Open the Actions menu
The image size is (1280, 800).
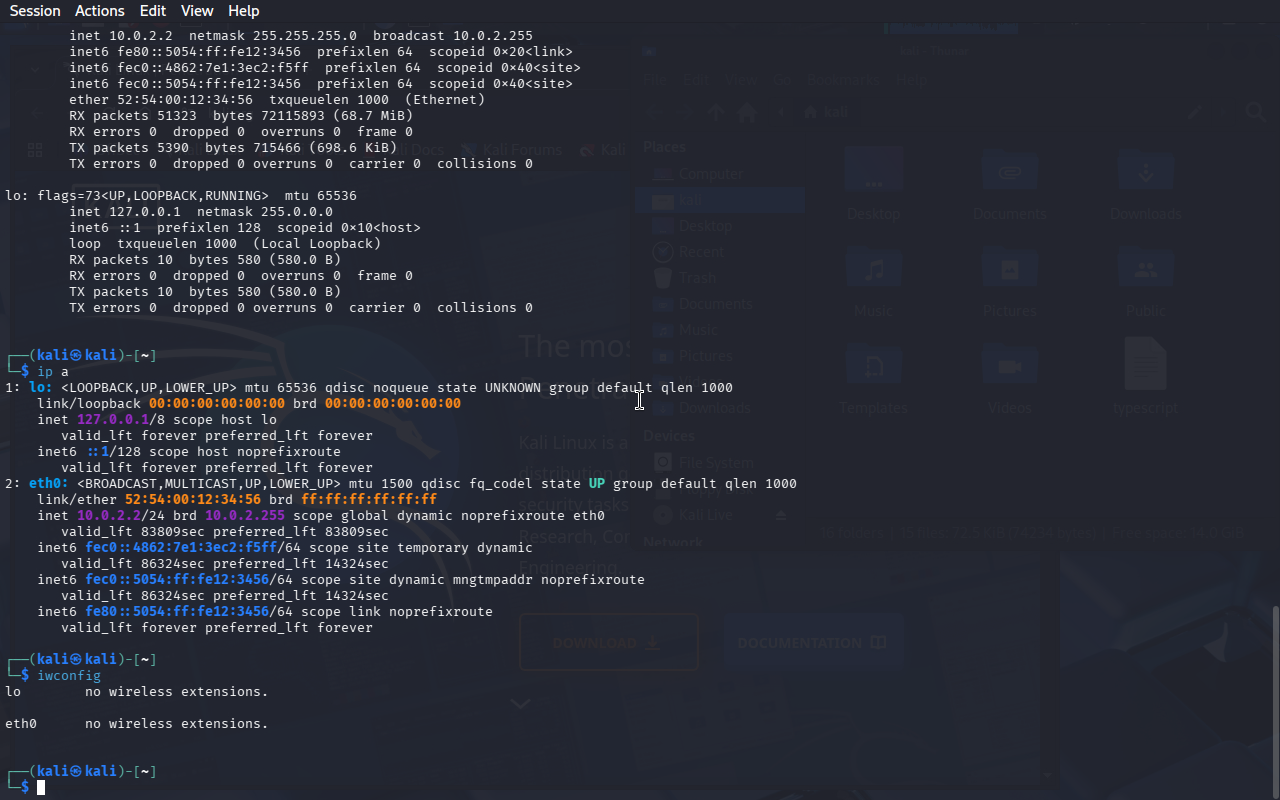pos(100,11)
